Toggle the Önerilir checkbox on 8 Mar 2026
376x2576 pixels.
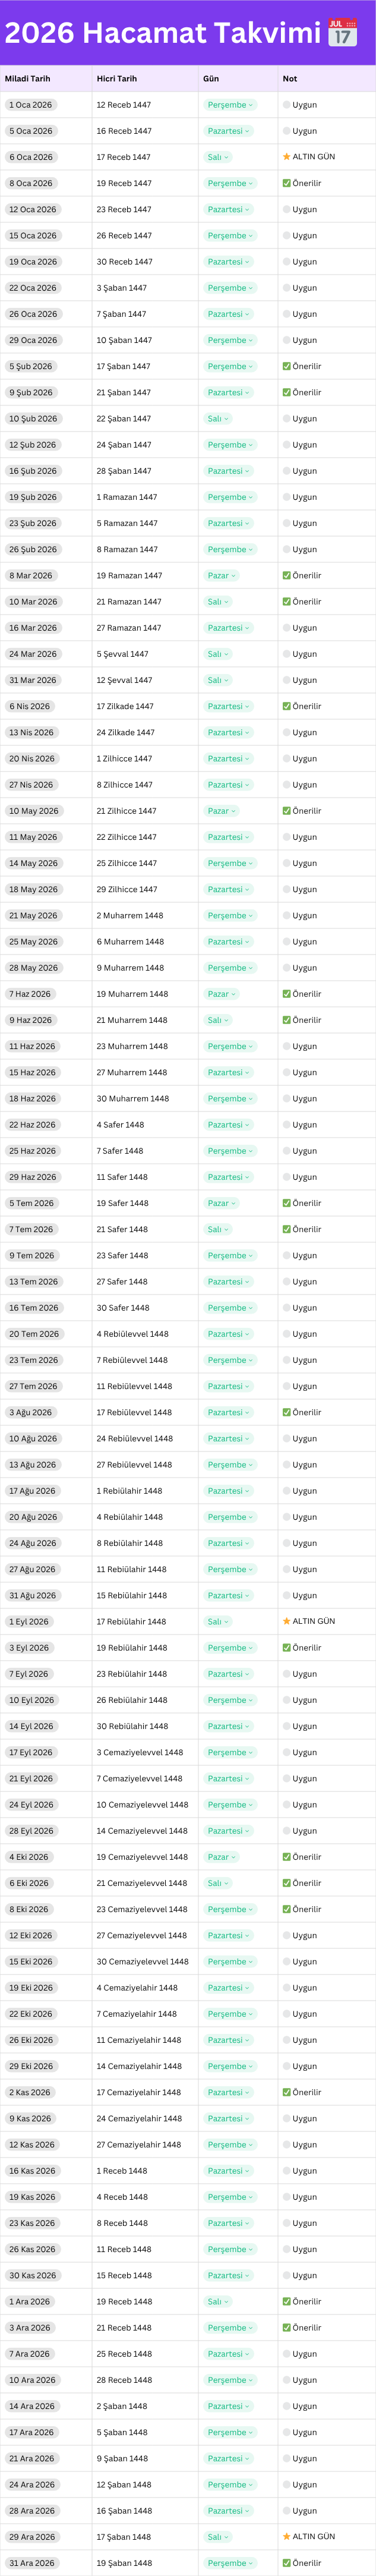(x=287, y=575)
